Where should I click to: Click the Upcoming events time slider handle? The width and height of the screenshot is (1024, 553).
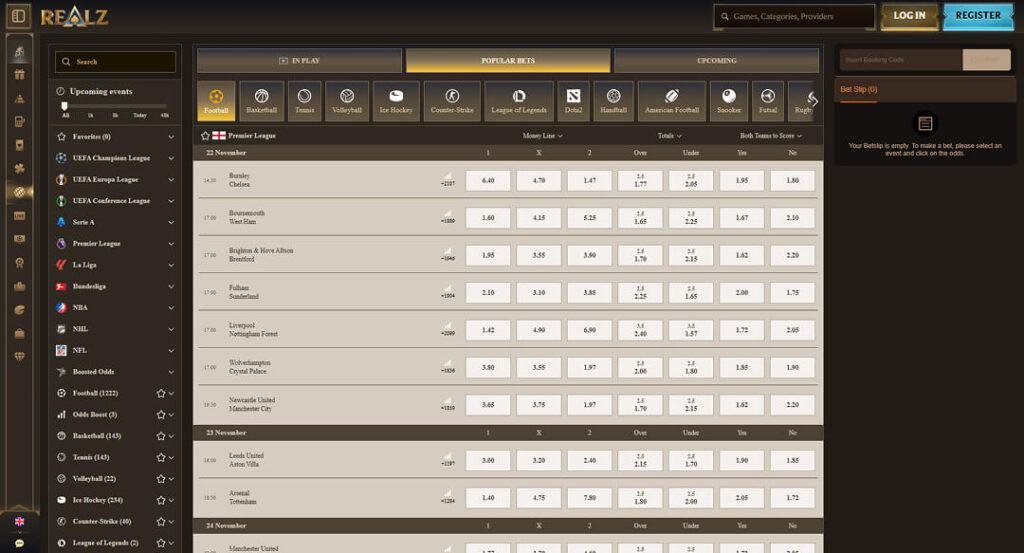pos(65,105)
